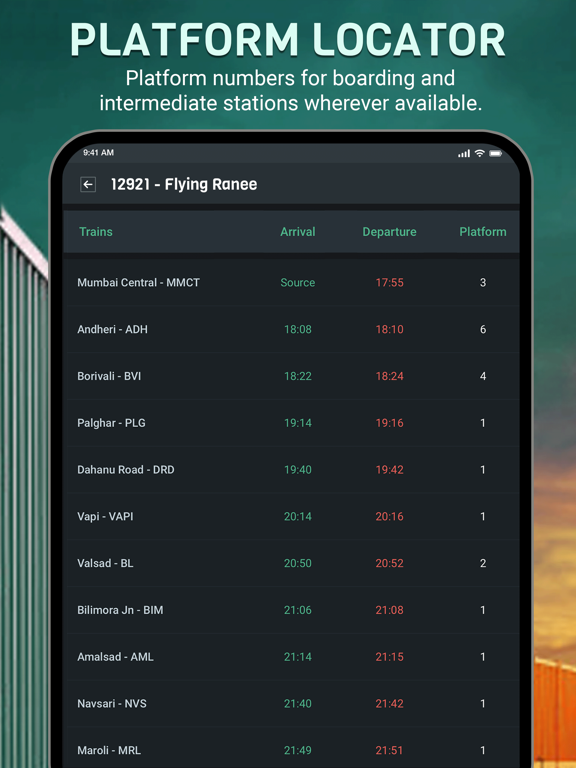
Task: Click platform number for Maroli
Action: click(x=483, y=750)
